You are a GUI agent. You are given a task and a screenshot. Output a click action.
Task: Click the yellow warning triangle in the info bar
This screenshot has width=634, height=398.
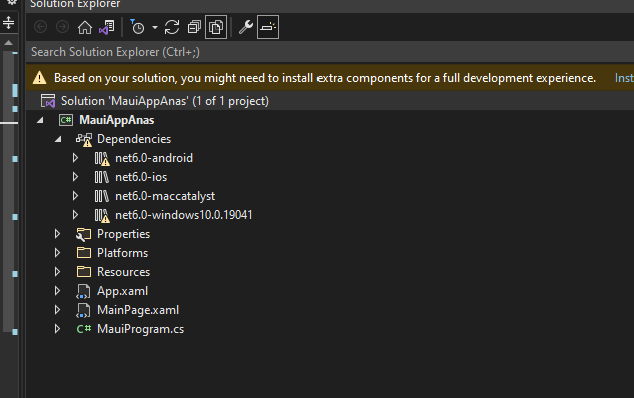pyautogui.click(x=40, y=77)
